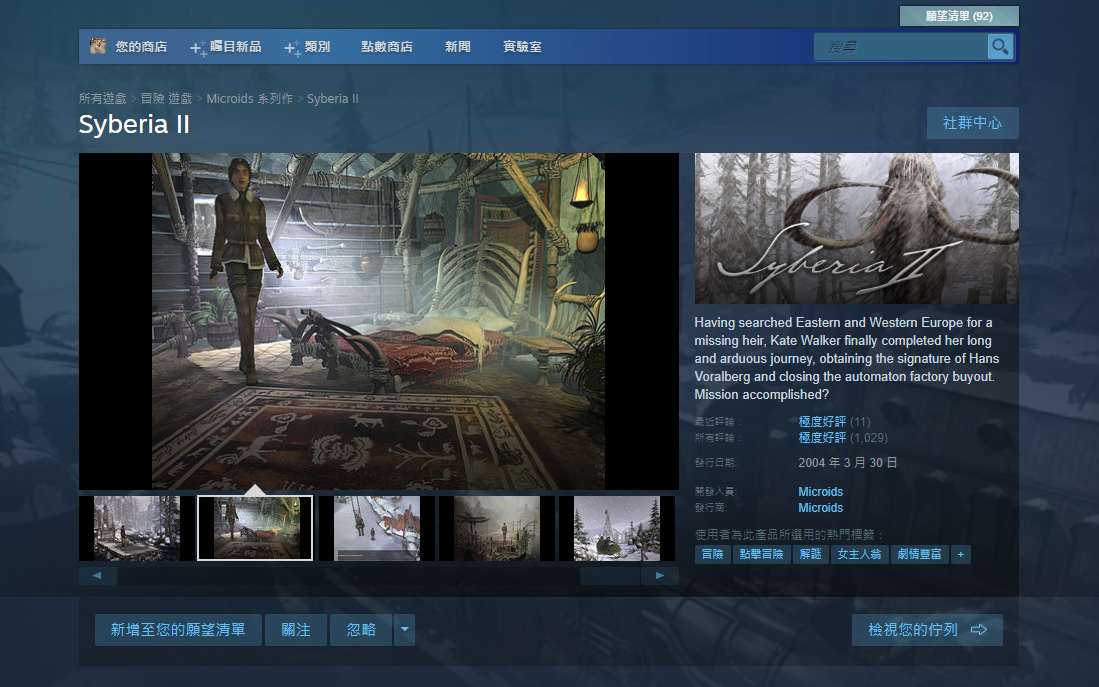Open 您的商店 avatar menu
Screen dimensions: 1099x687
(97, 46)
